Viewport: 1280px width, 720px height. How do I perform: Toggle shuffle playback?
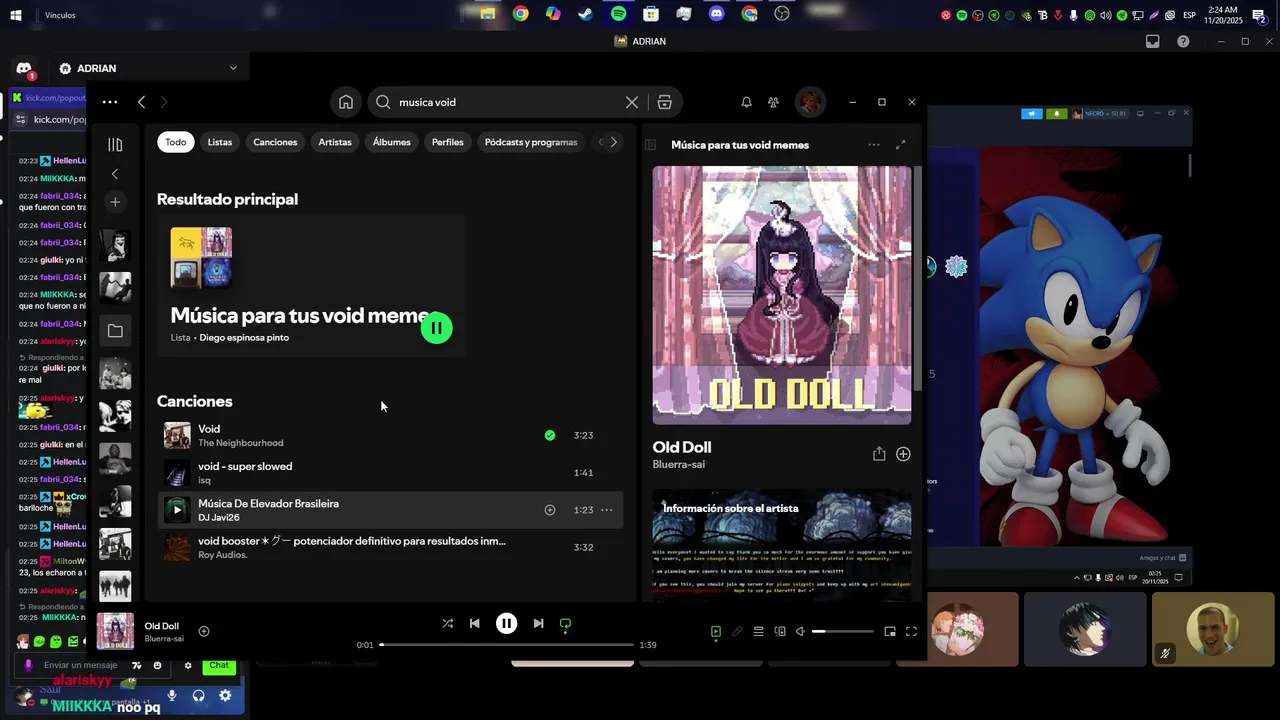click(447, 623)
